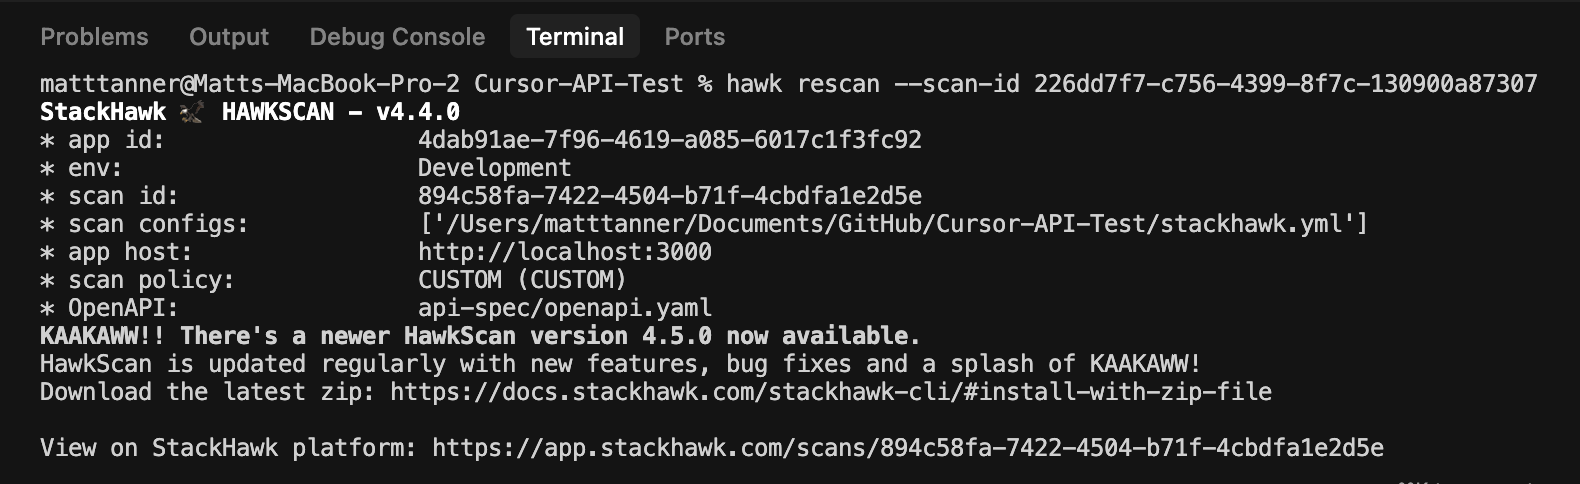The image size is (1580, 484).
Task: Click the KAAKAWW newer version 4.5.0 notice
Action: (480, 336)
